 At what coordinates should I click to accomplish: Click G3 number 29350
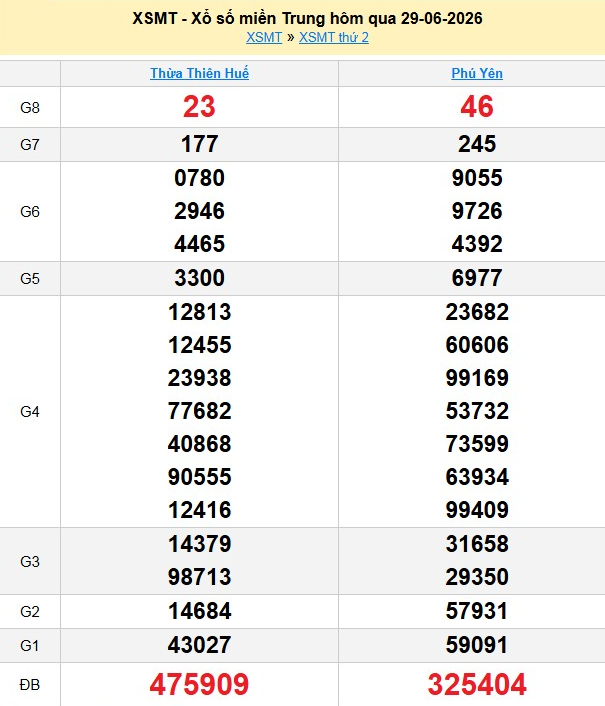click(477, 577)
